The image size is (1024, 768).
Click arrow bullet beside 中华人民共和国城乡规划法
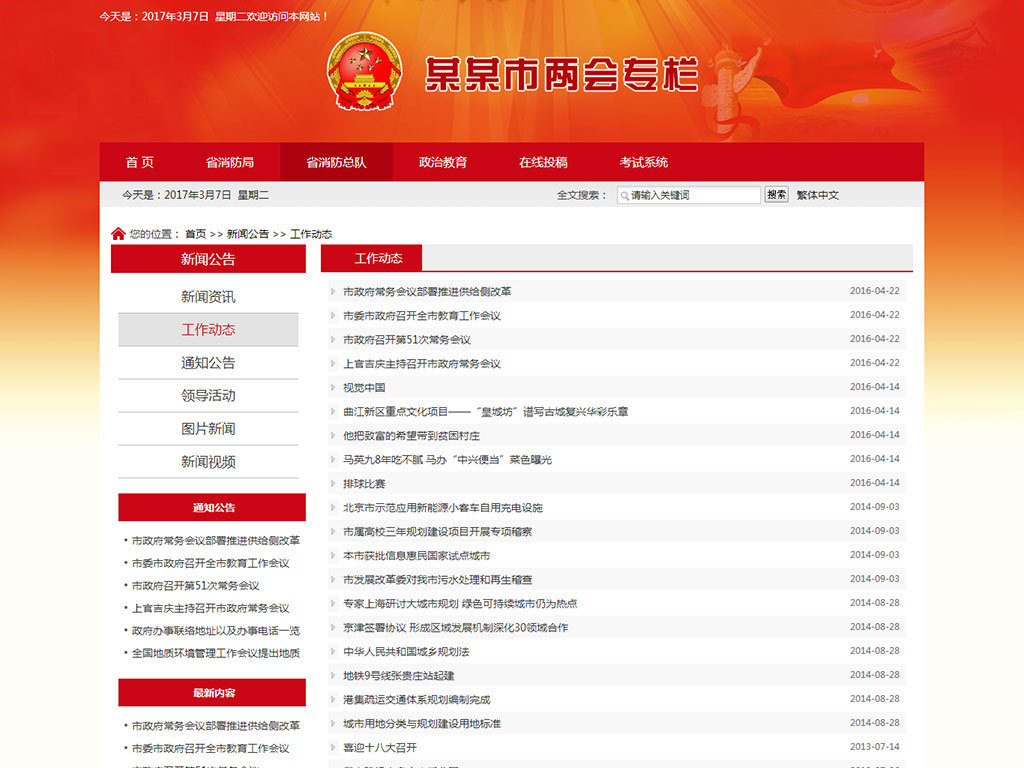tap(333, 652)
